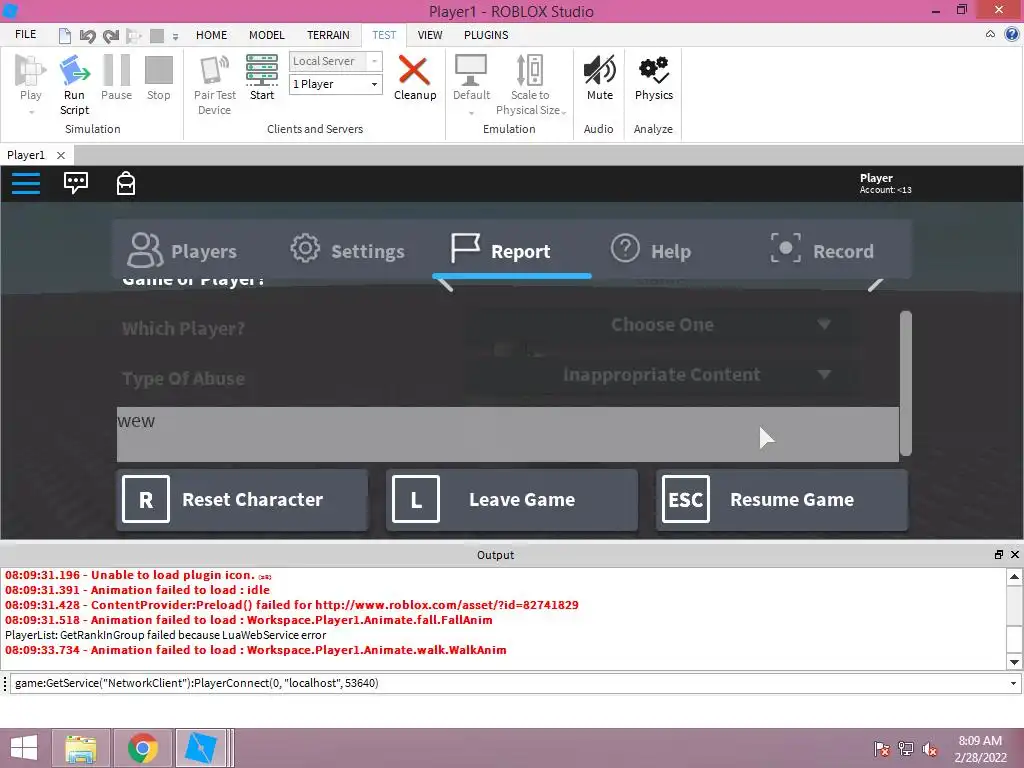Open the taskbar clock and date
Screen dimensions: 1024x768
[x=980, y=748]
